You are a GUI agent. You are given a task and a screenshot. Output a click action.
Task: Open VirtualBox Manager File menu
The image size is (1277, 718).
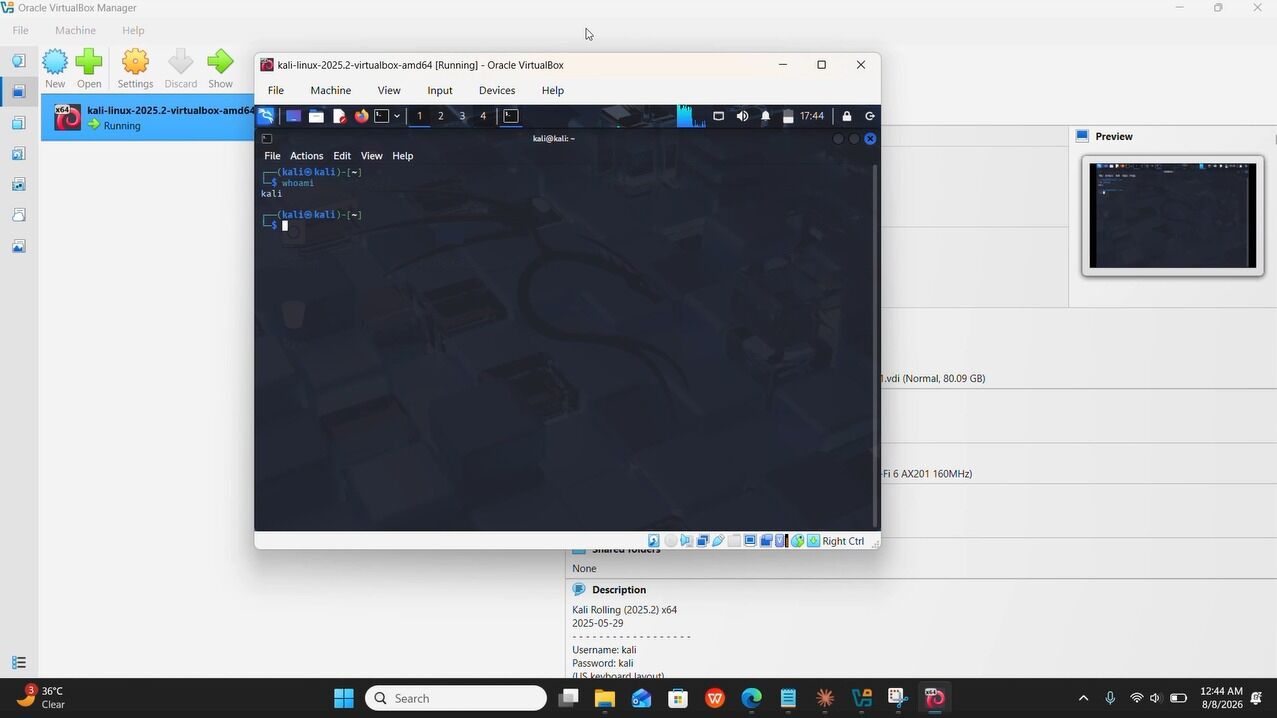point(20,30)
